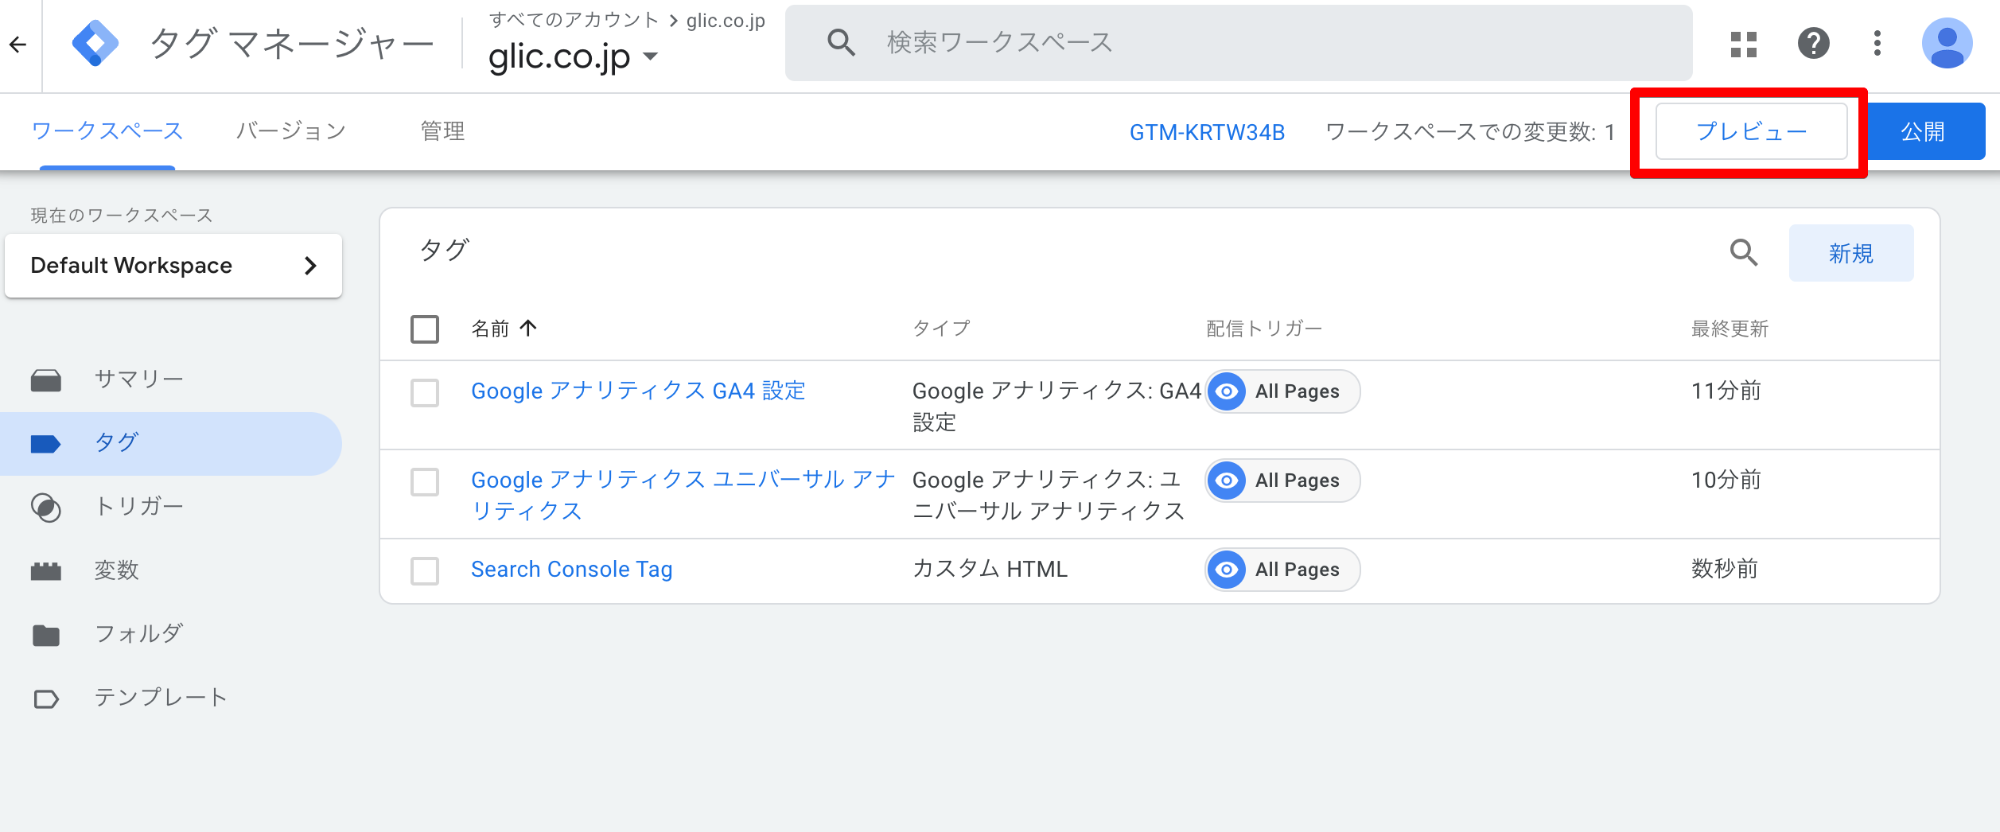Open the Google アナリティクス ユニバーサル アナリティクス tag
Viewport: 2000px width, 832px height.
[x=683, y=495]
